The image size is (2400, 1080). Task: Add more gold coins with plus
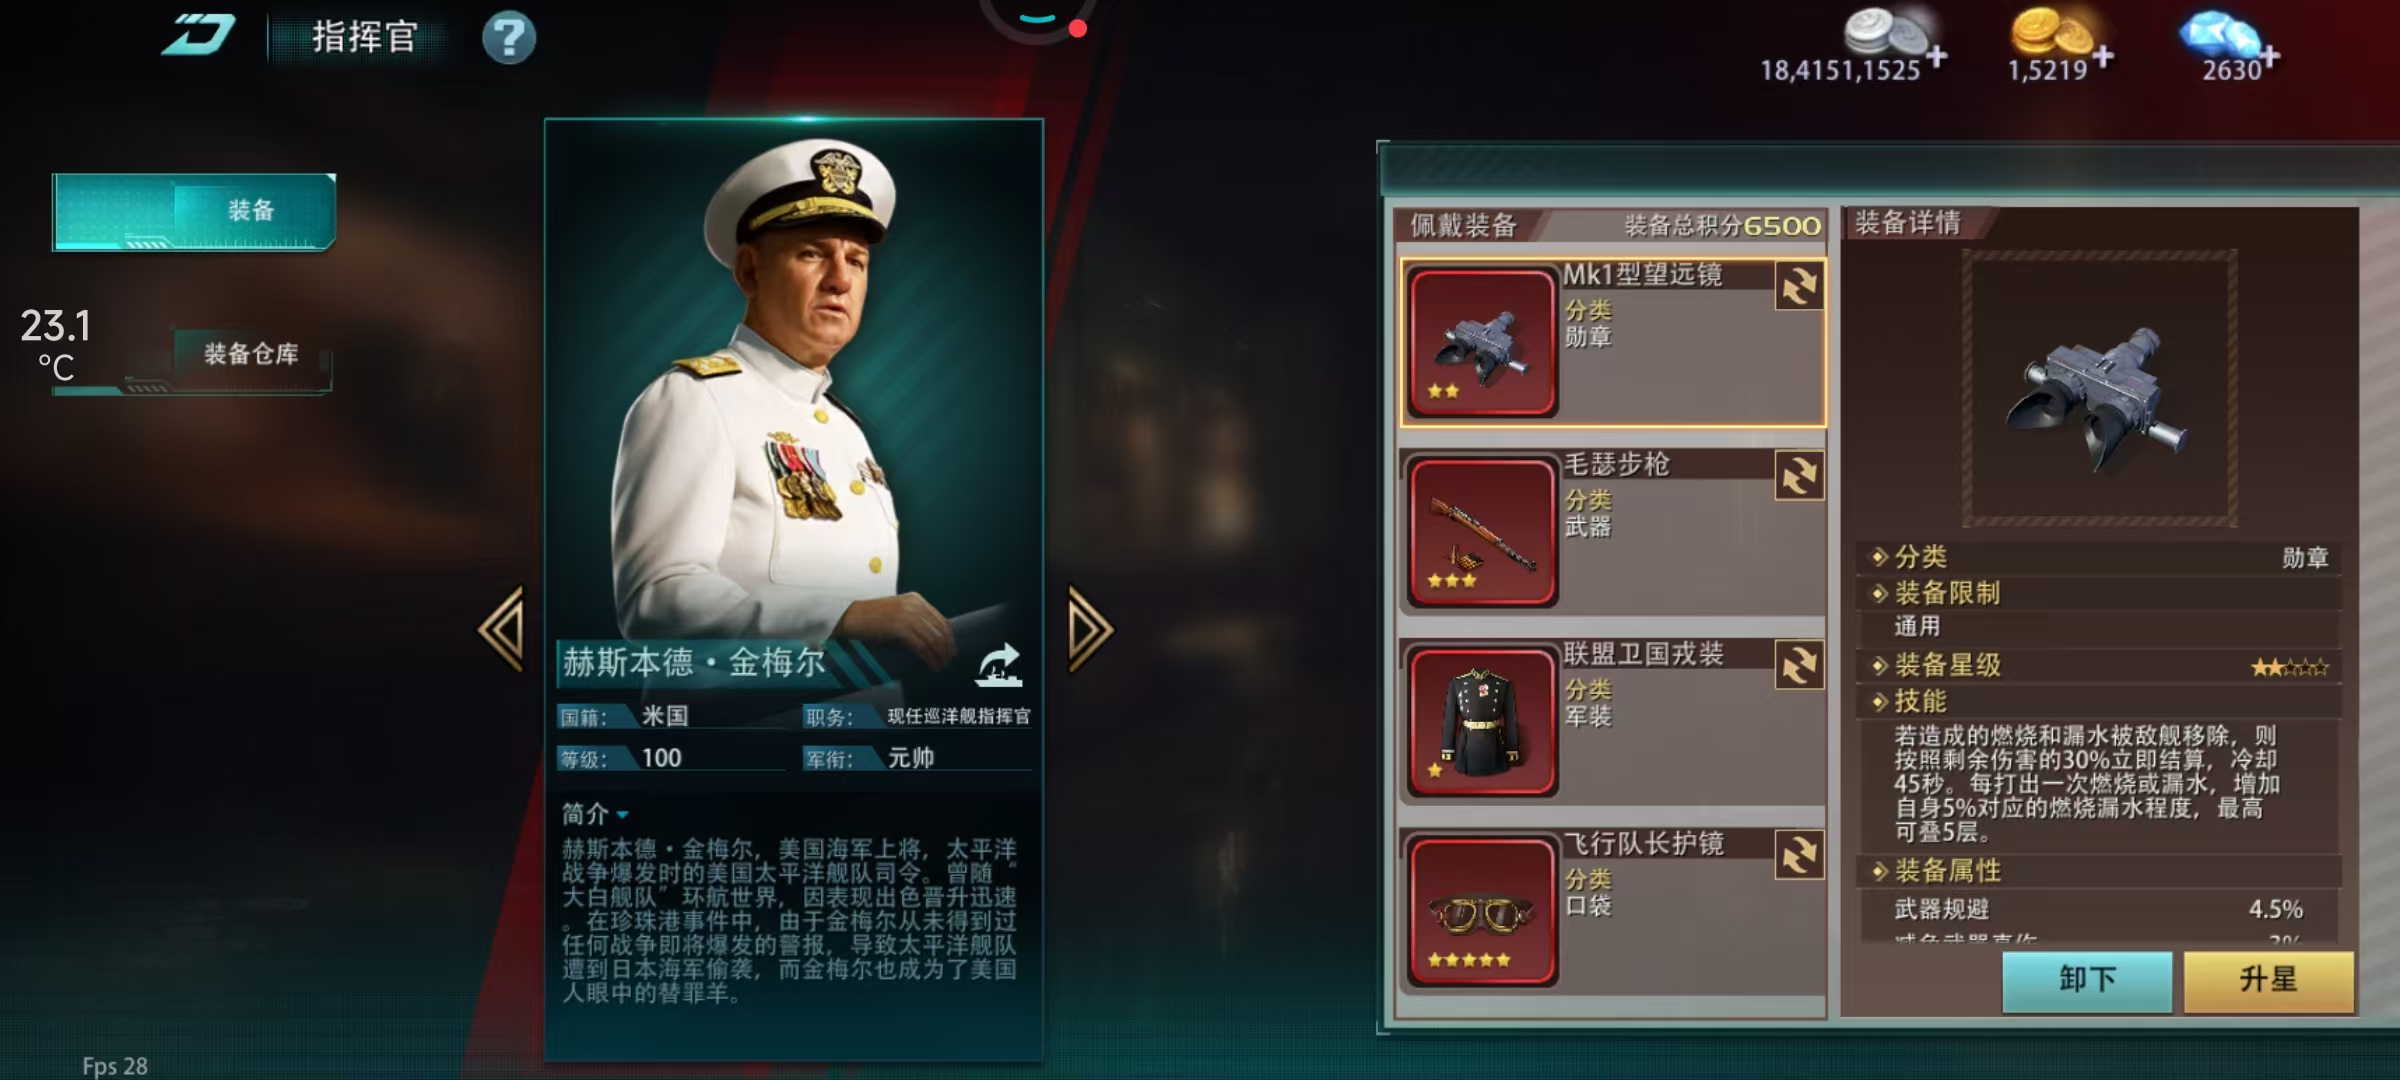2103,56
